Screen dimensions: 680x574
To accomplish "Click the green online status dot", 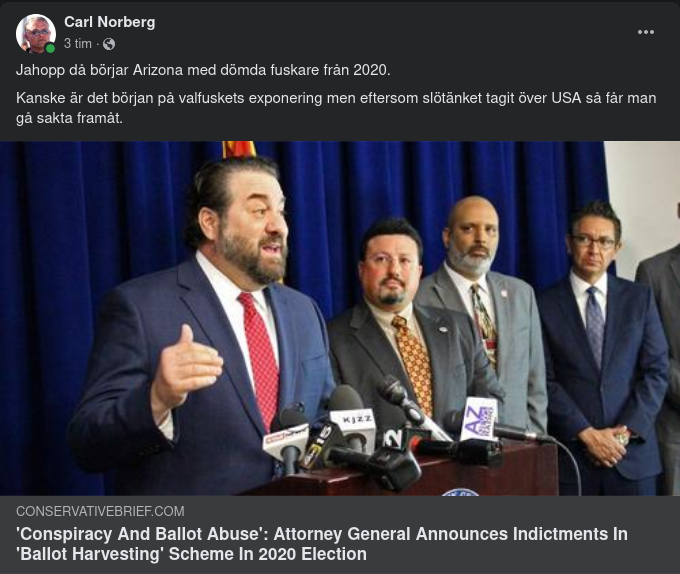I will click(50, 49).
